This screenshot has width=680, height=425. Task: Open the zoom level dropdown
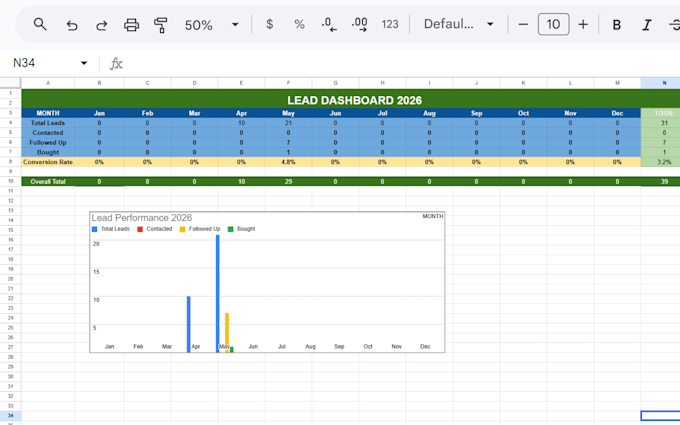[235, 25]
